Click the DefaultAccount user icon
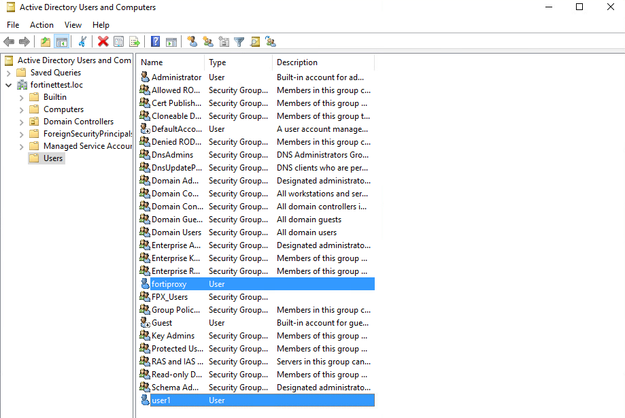This screenshot has height=418, width=625. (145, 129)
